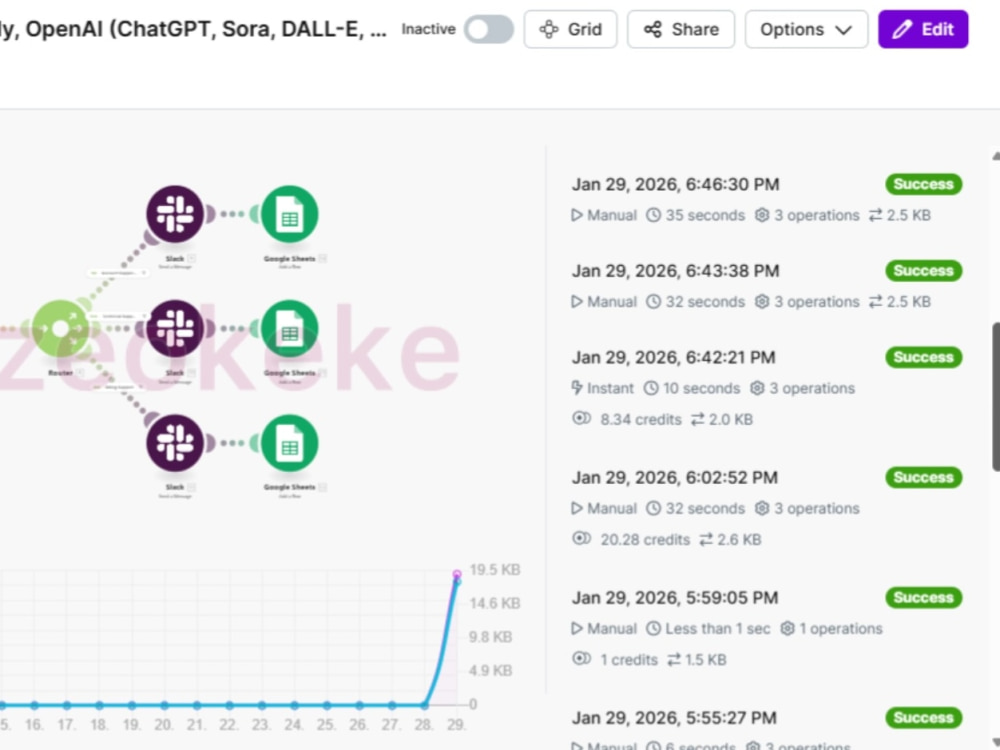The width and height of the screenshot is (1000, 750).
Task: Open the 6:02:52 PM execution entry
Action: click(x=767, y=508)
